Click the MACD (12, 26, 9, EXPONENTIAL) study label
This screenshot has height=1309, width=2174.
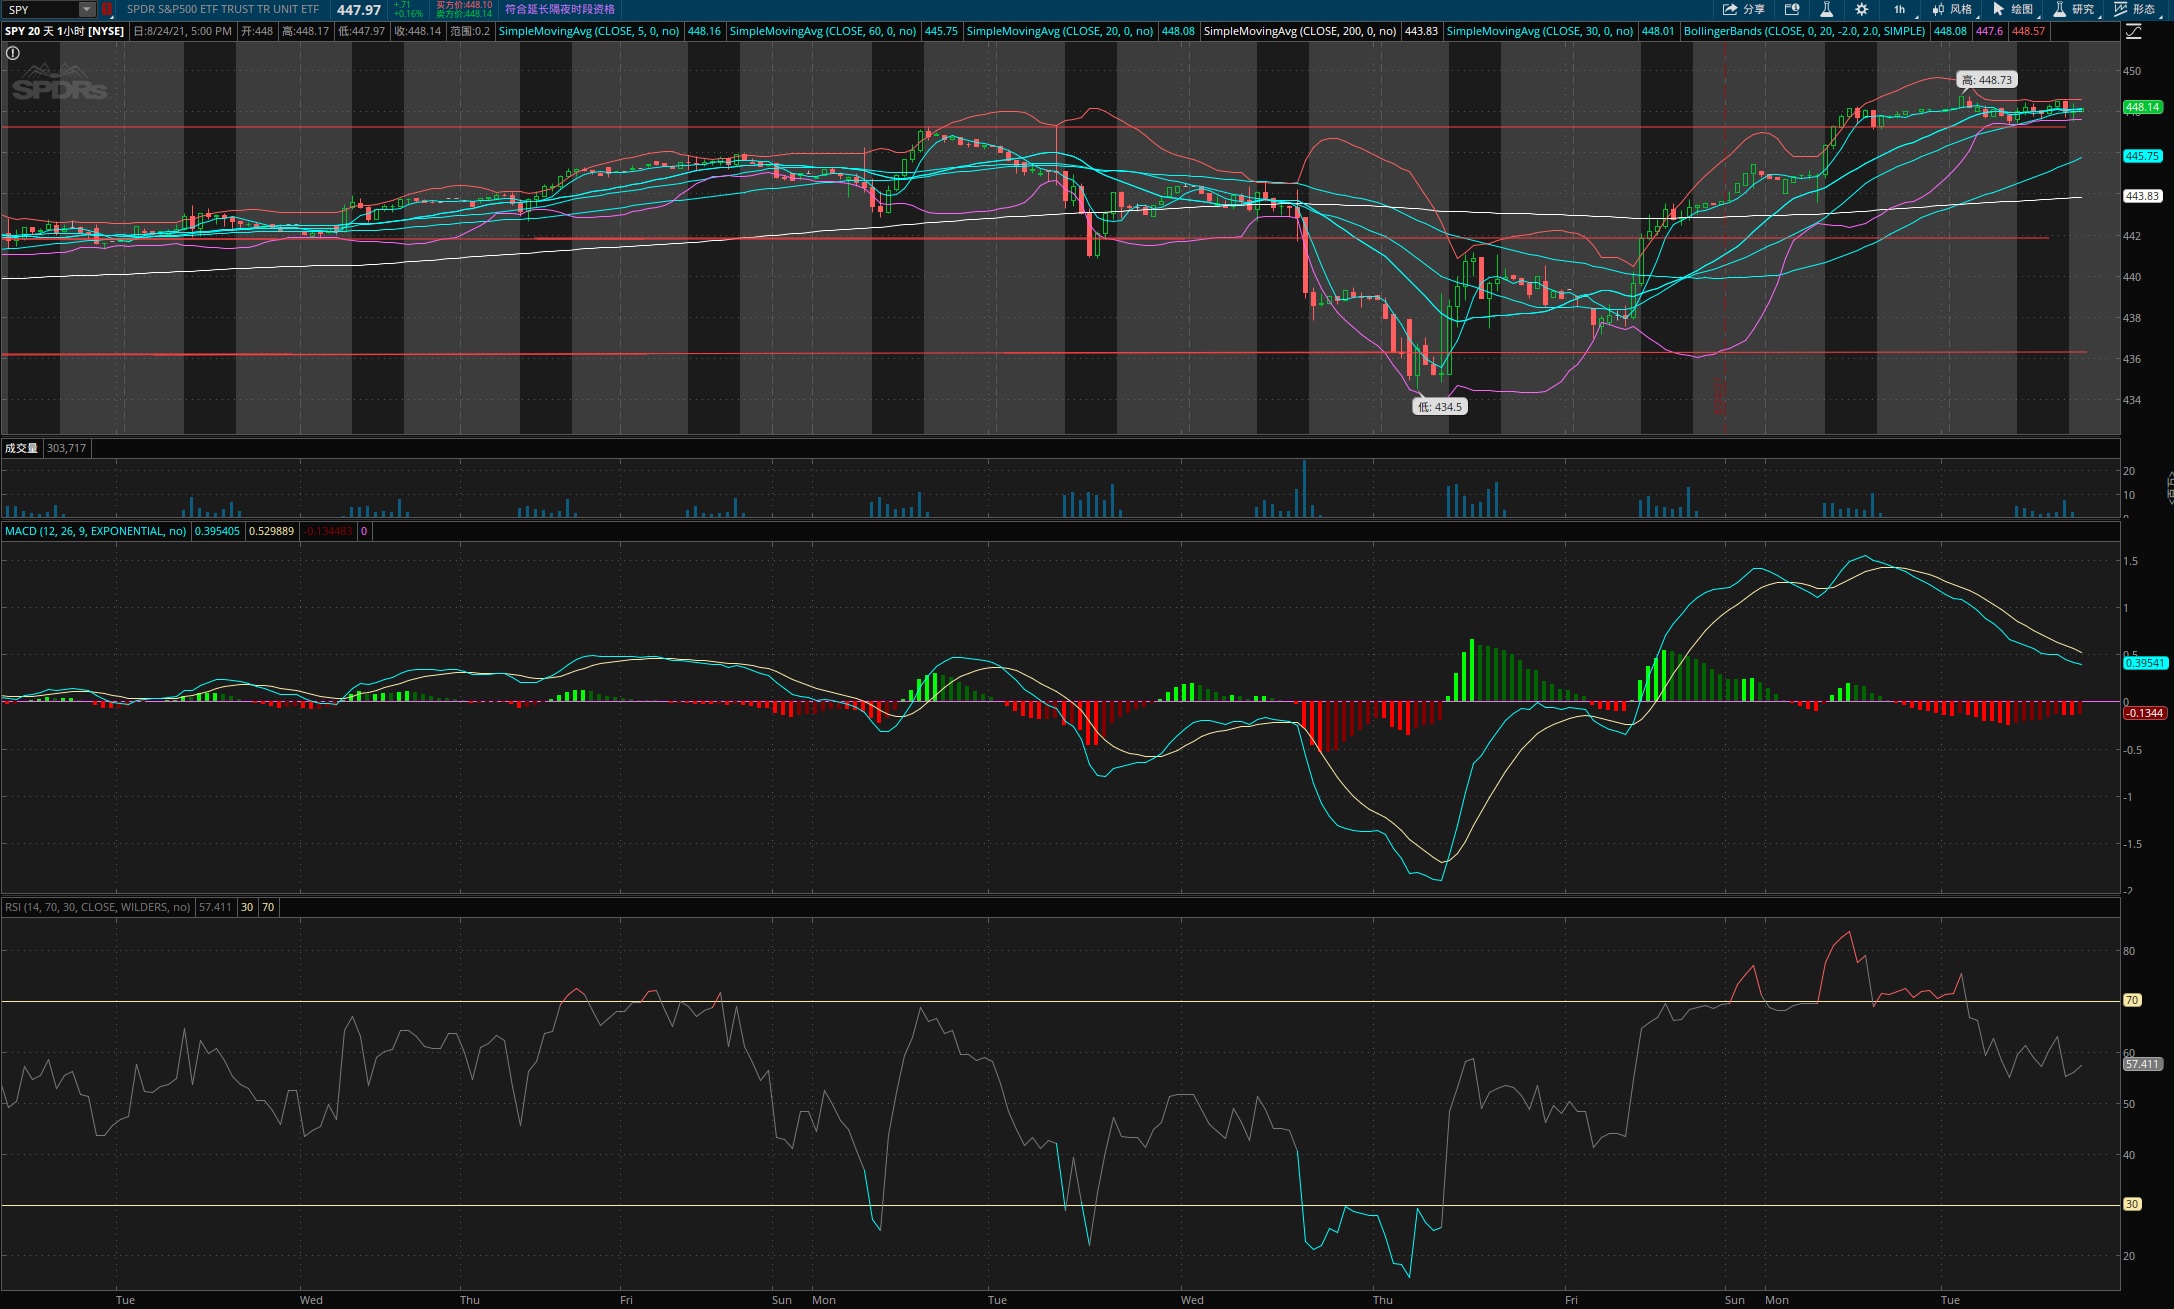pyautogui.click(x=95, y=531)
